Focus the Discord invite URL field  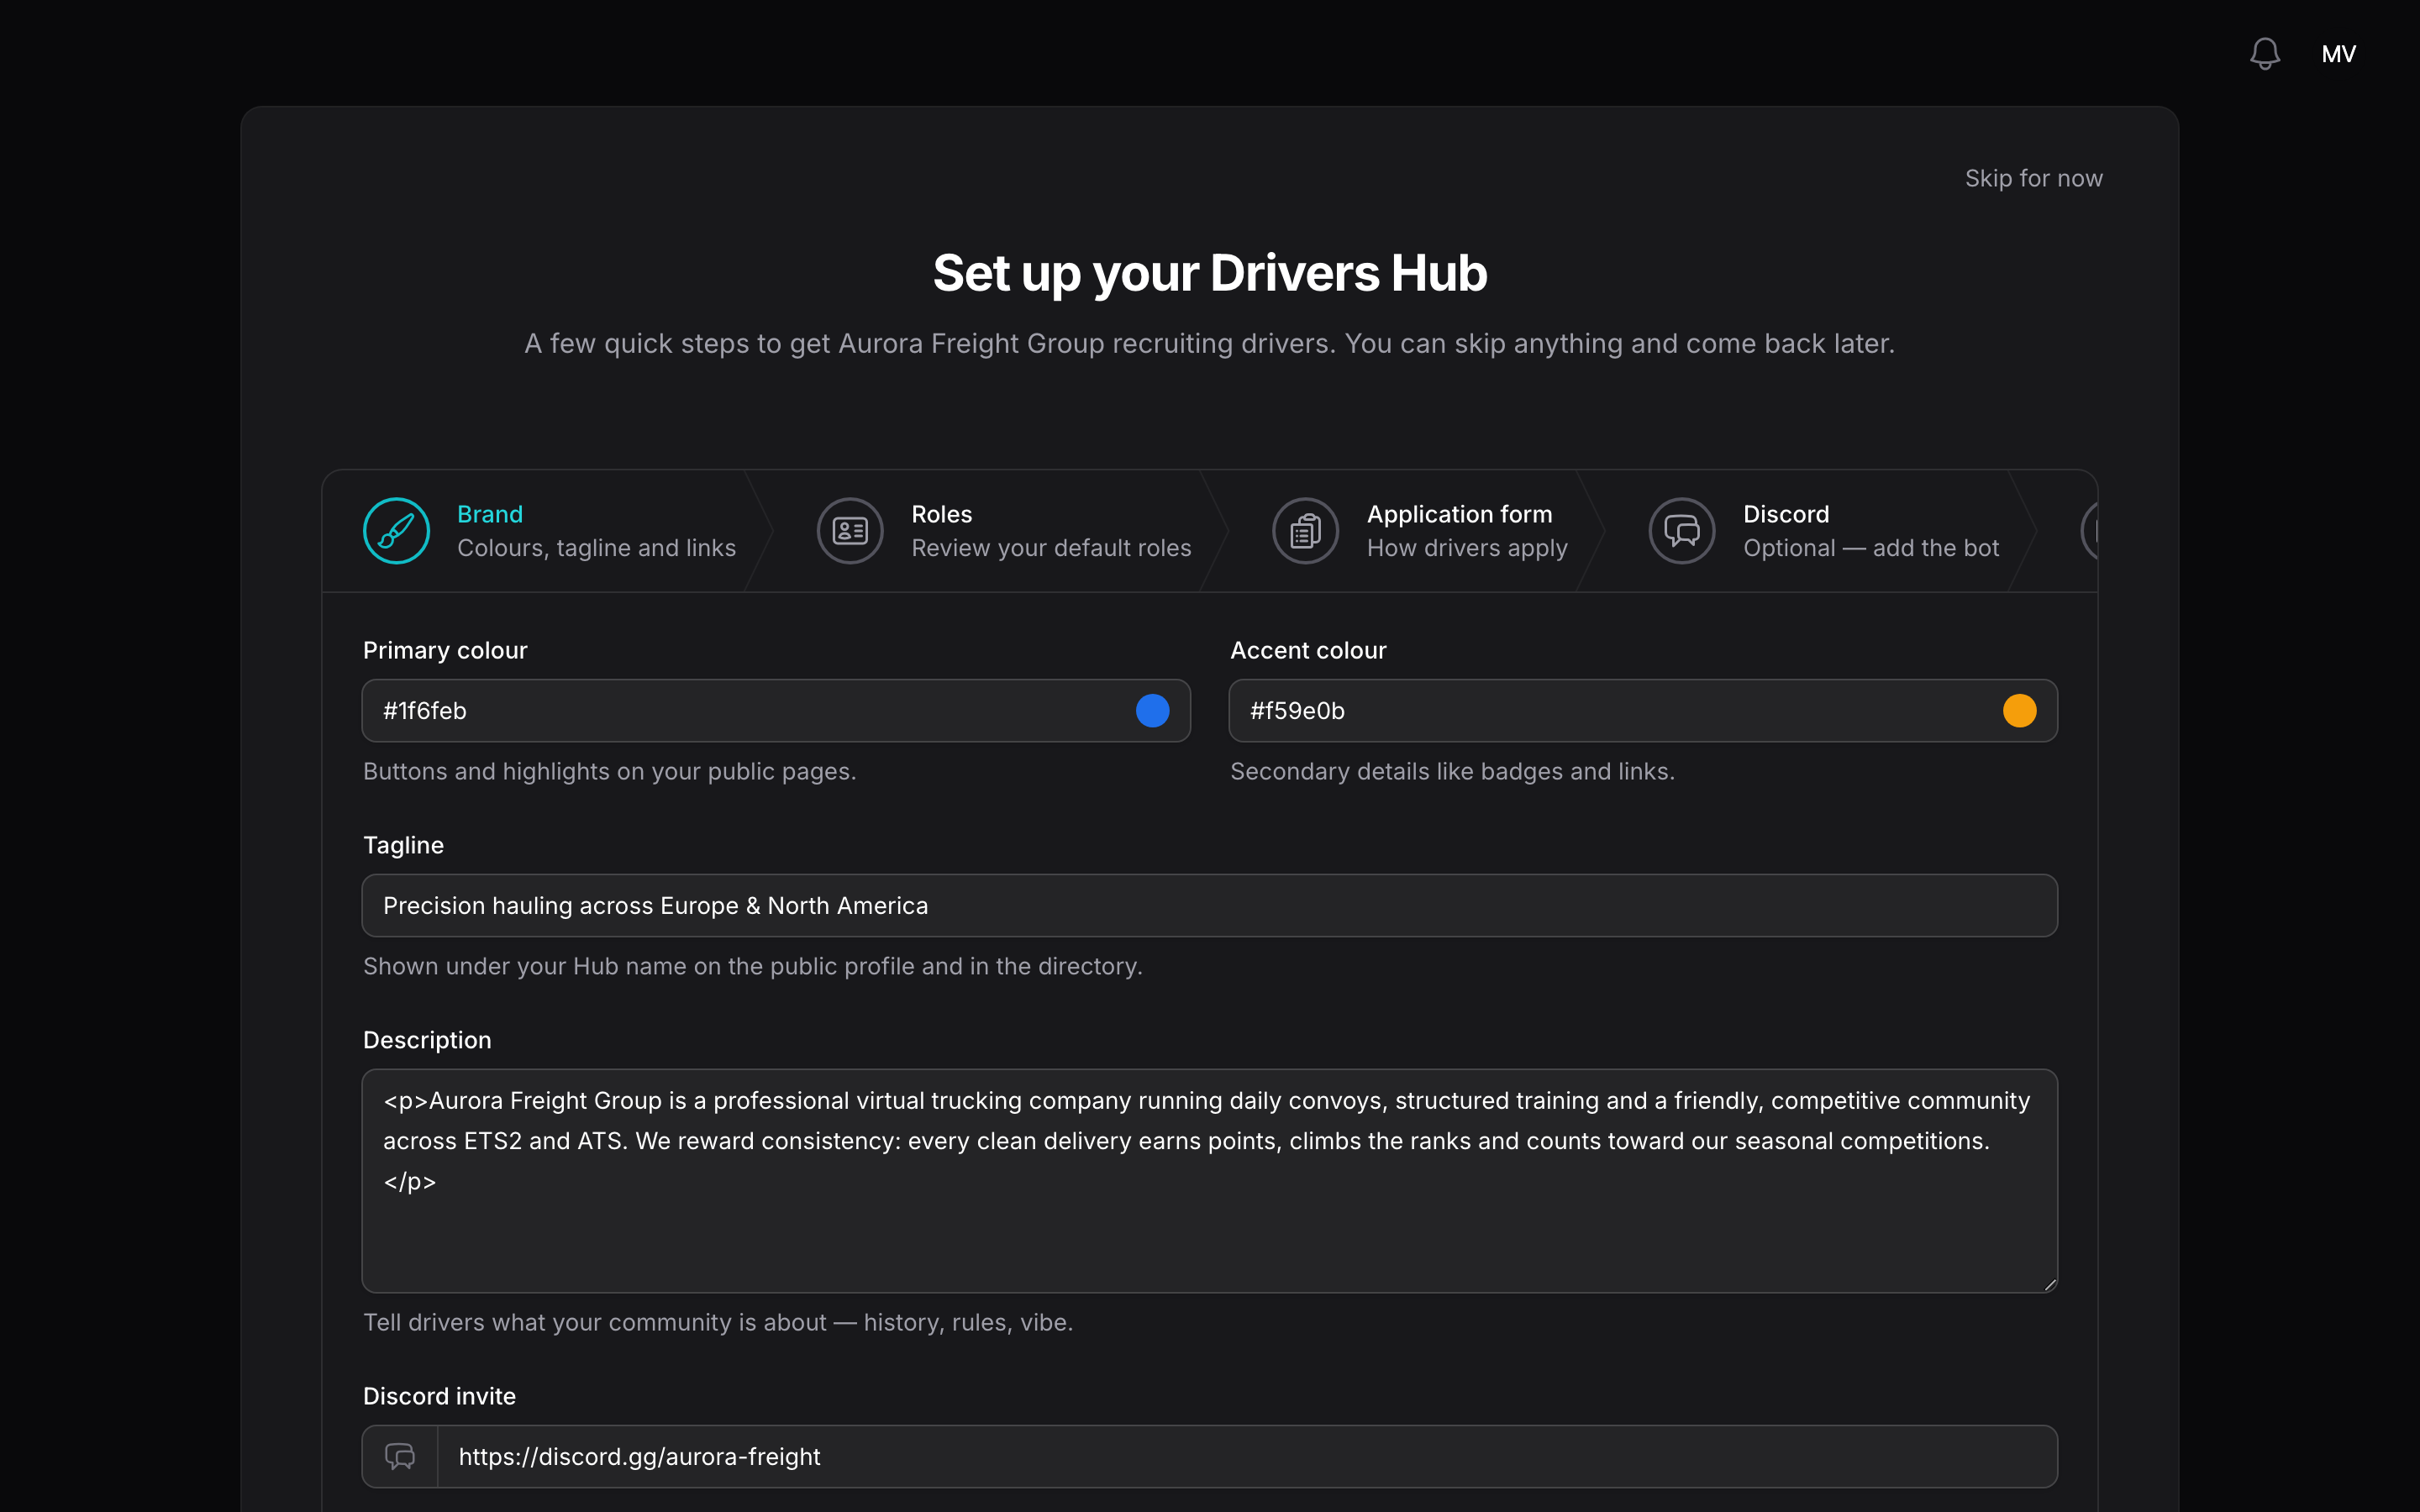(x=1246, y=1456)
